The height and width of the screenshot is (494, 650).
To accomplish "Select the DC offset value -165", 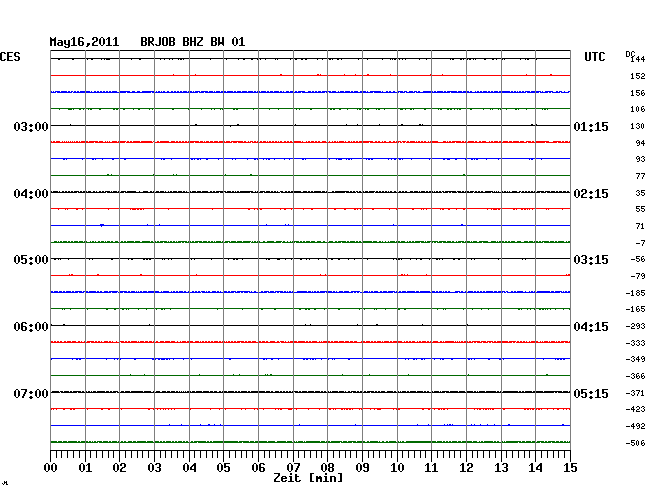I will (x=635, y=309).
